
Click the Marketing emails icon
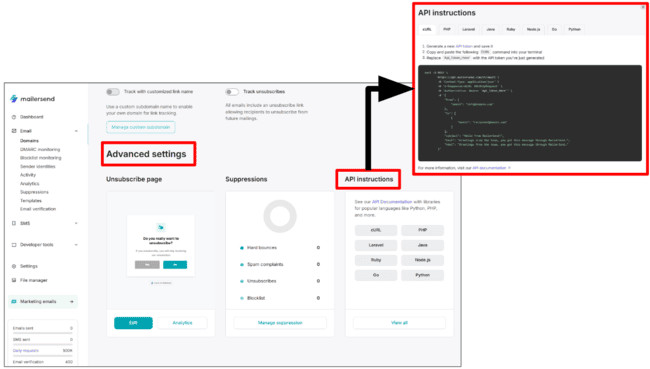14,301
